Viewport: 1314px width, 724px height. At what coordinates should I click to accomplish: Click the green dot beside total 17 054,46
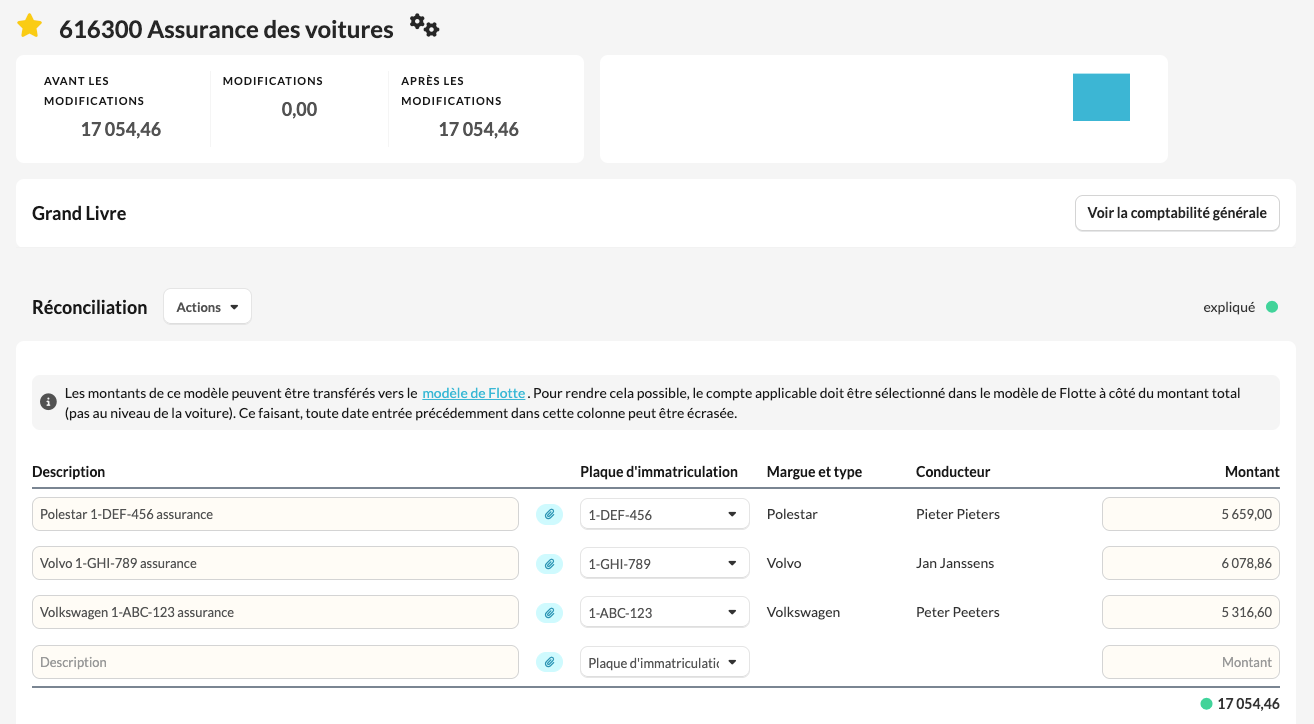(x=1206, y=703)
